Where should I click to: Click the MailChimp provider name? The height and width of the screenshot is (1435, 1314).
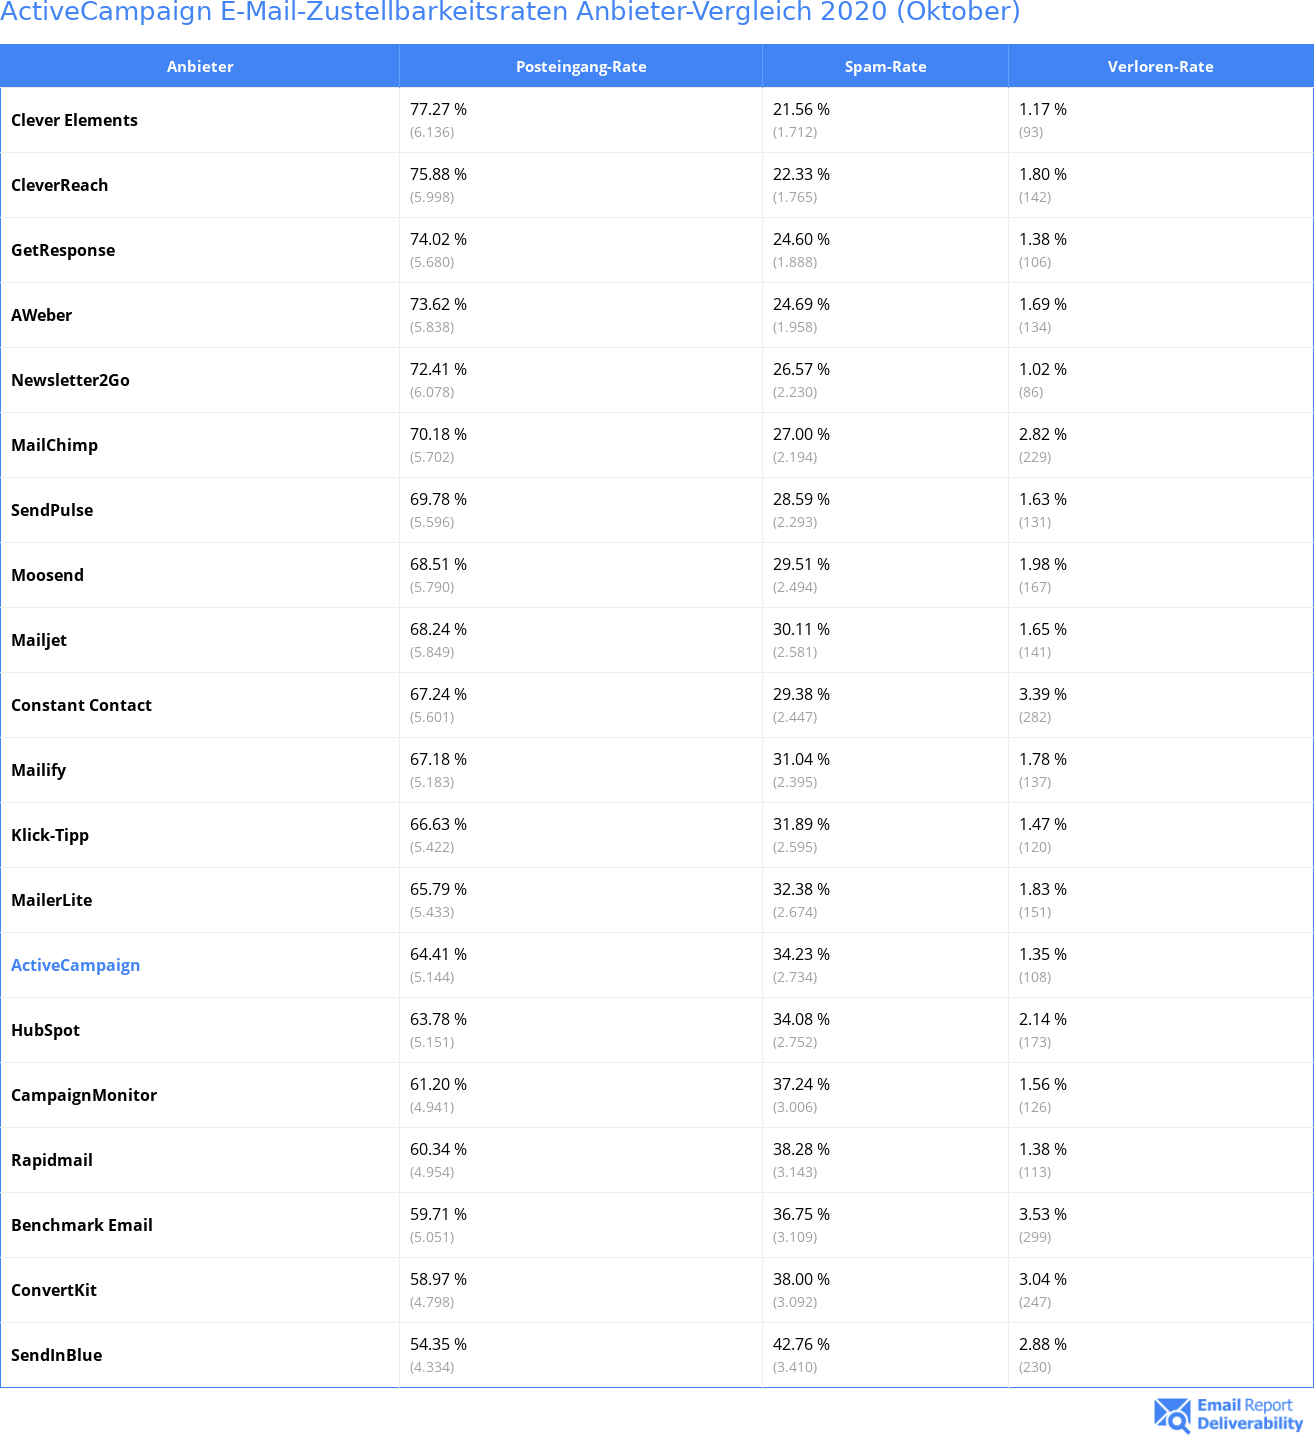click(x=54, y=445)
